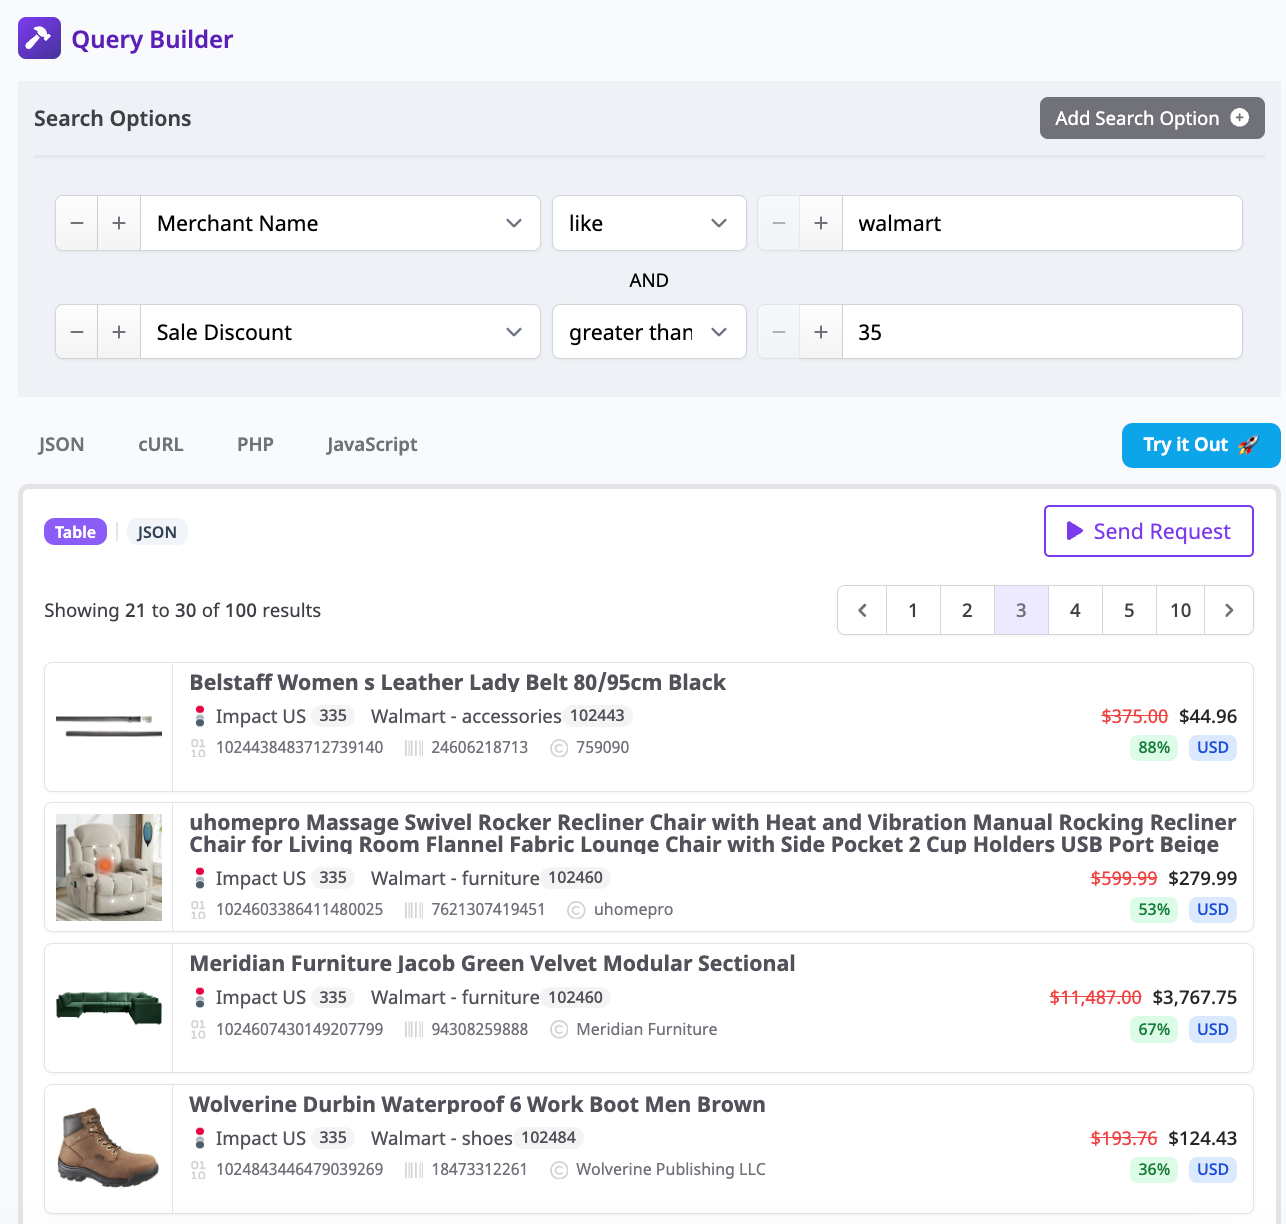Open the 'greater than' operator dropdown
Viewport: 1286px width, 1224px height.
649,332
